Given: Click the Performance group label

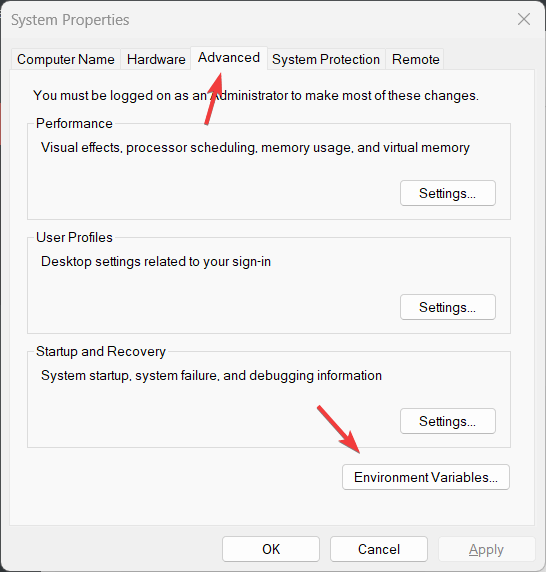Looking at the screenshot, I should (x=74, y=123).
